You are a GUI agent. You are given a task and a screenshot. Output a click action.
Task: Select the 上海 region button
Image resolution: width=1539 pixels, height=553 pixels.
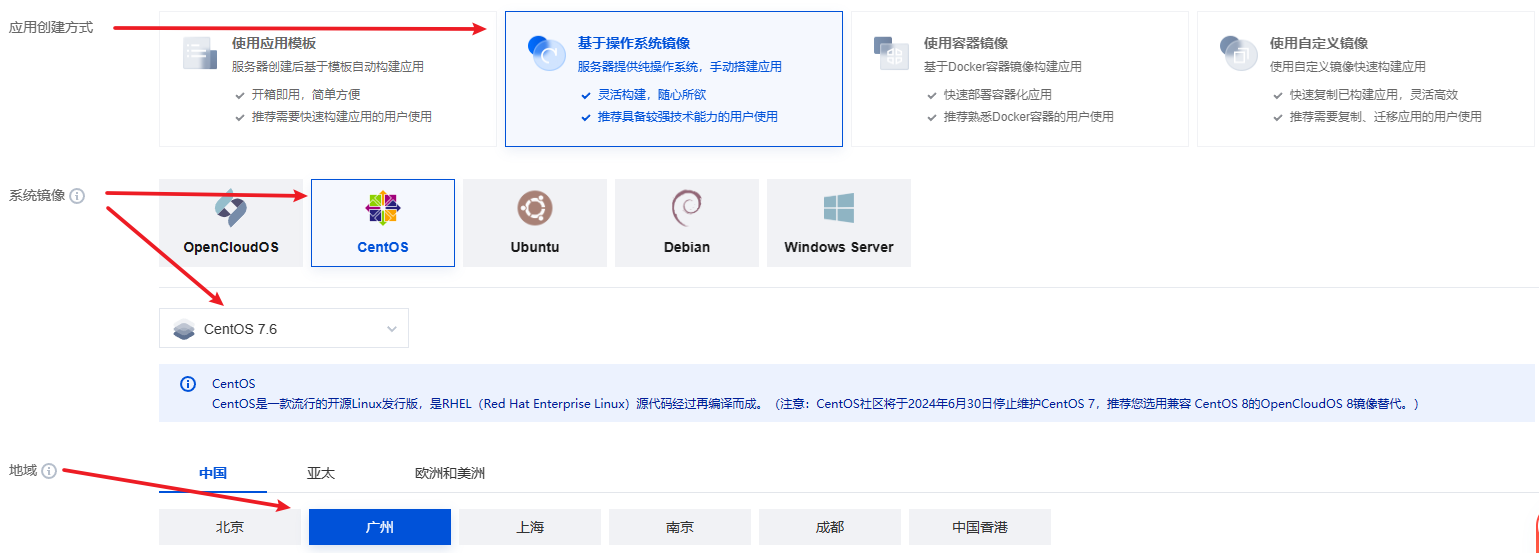tap(530, 527)
